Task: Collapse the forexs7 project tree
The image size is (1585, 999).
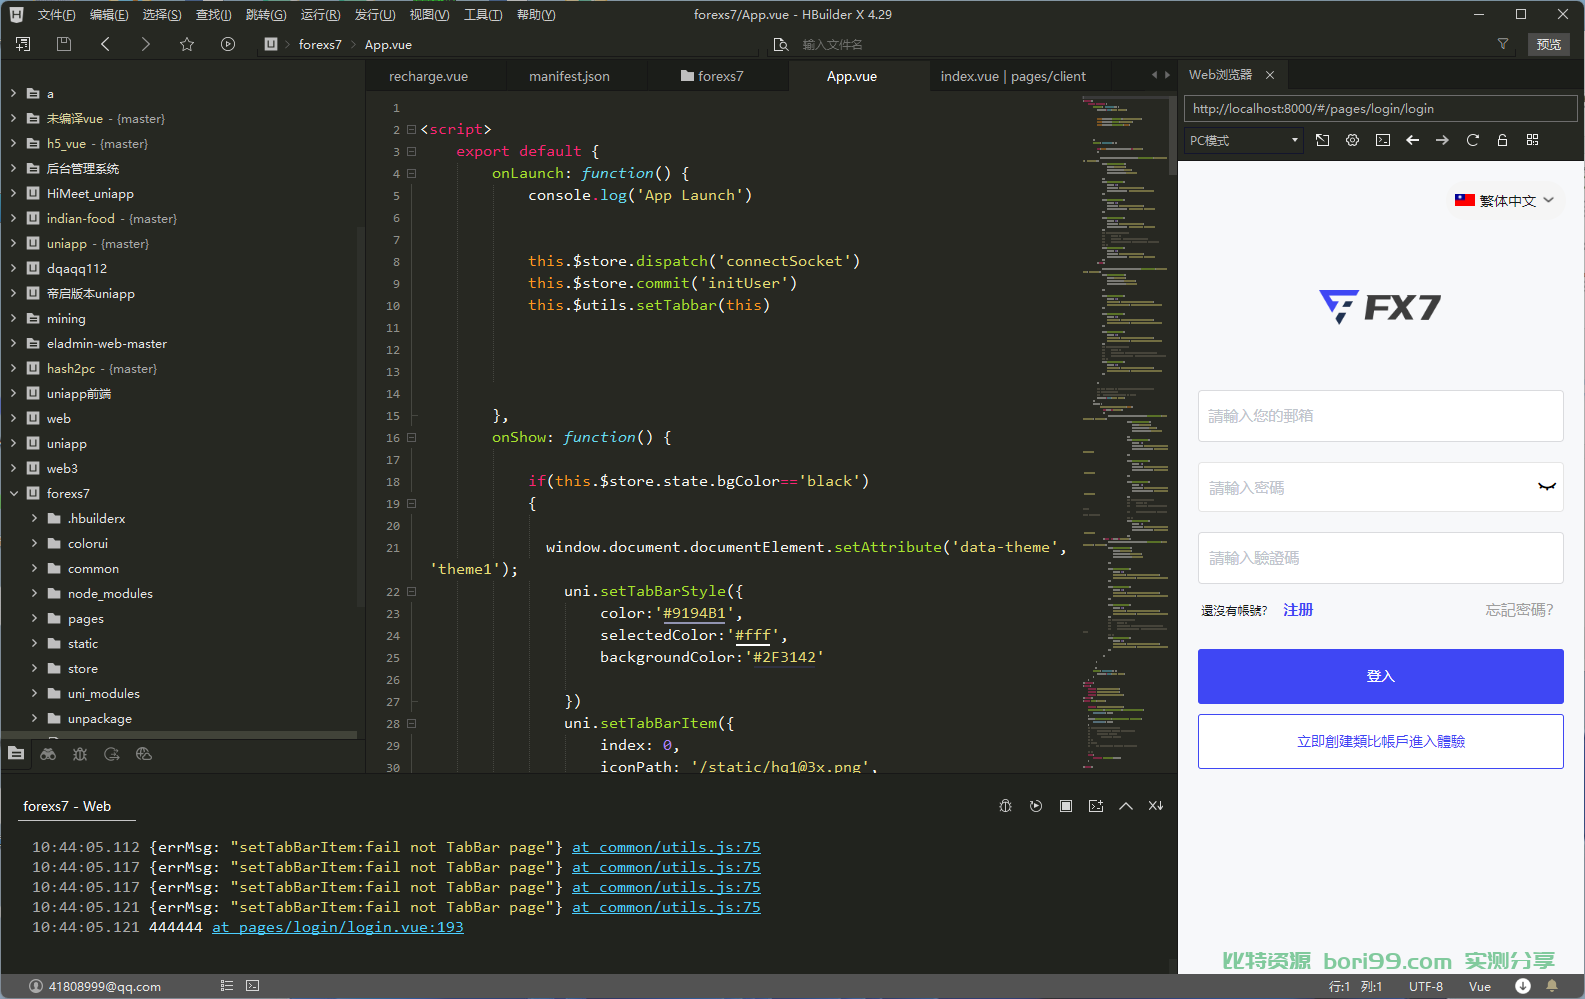Action: click(14, 493)
